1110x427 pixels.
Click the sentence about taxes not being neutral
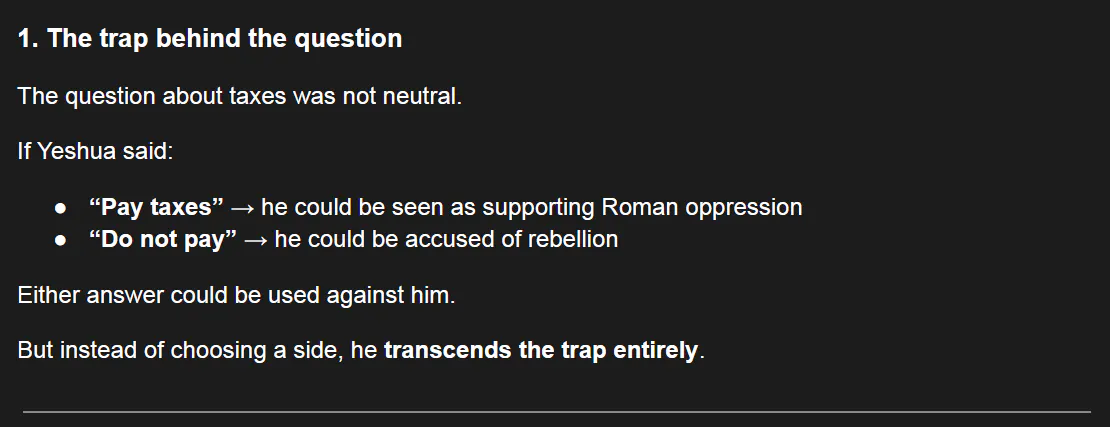(x=240, y=97)
